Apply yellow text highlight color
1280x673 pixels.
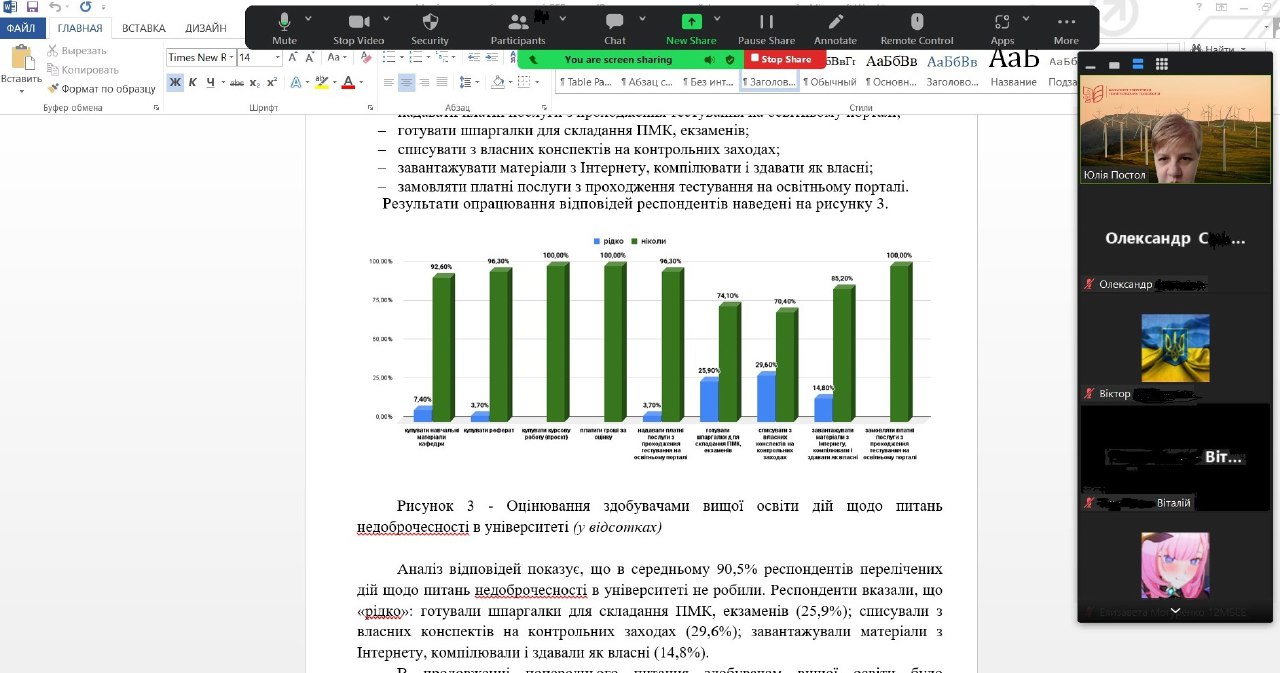321,82
